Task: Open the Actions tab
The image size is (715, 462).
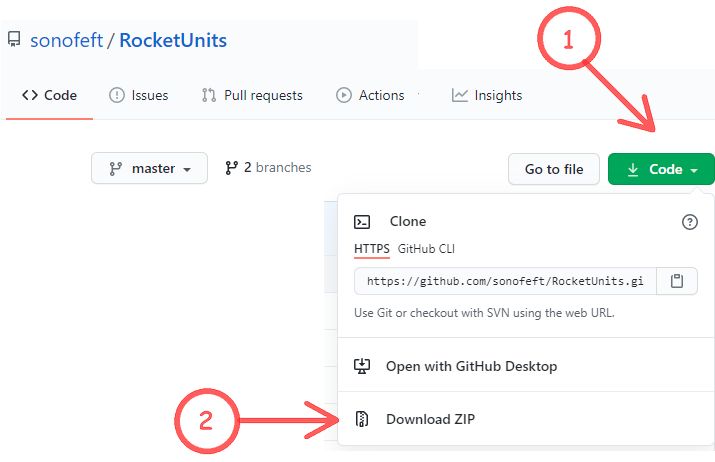Action: 370,95
